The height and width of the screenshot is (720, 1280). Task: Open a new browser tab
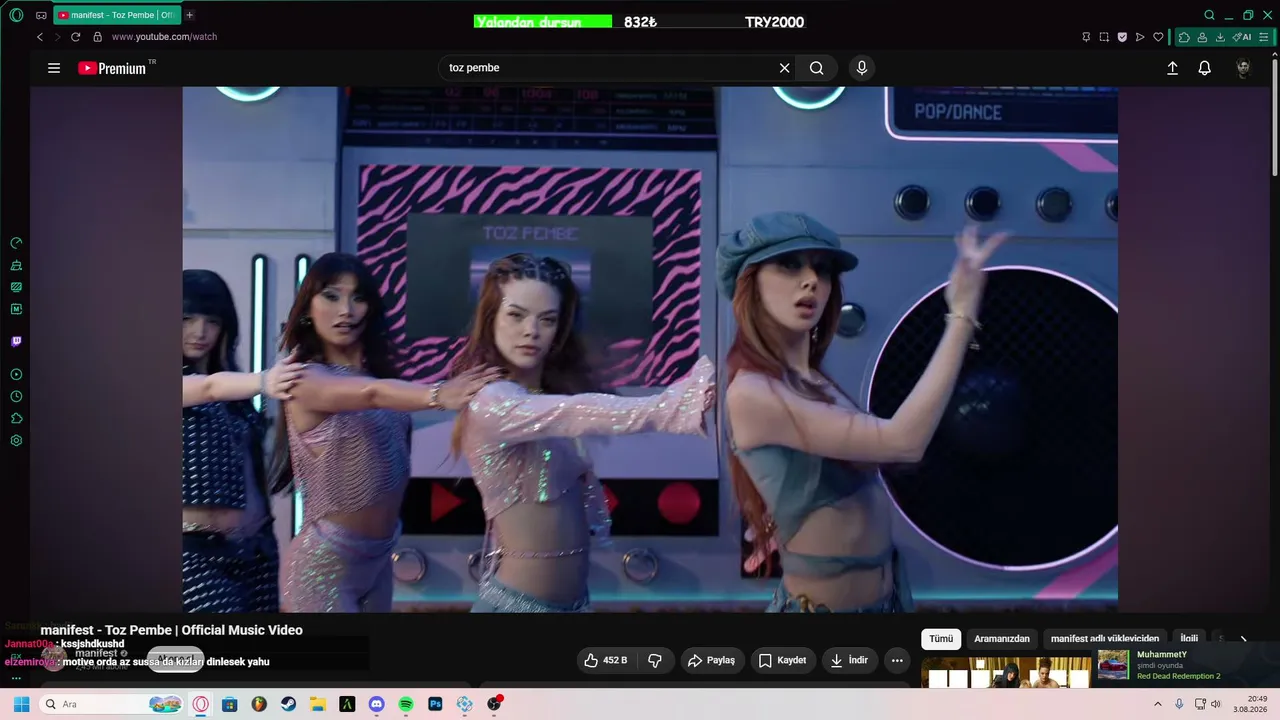(189, 15)
